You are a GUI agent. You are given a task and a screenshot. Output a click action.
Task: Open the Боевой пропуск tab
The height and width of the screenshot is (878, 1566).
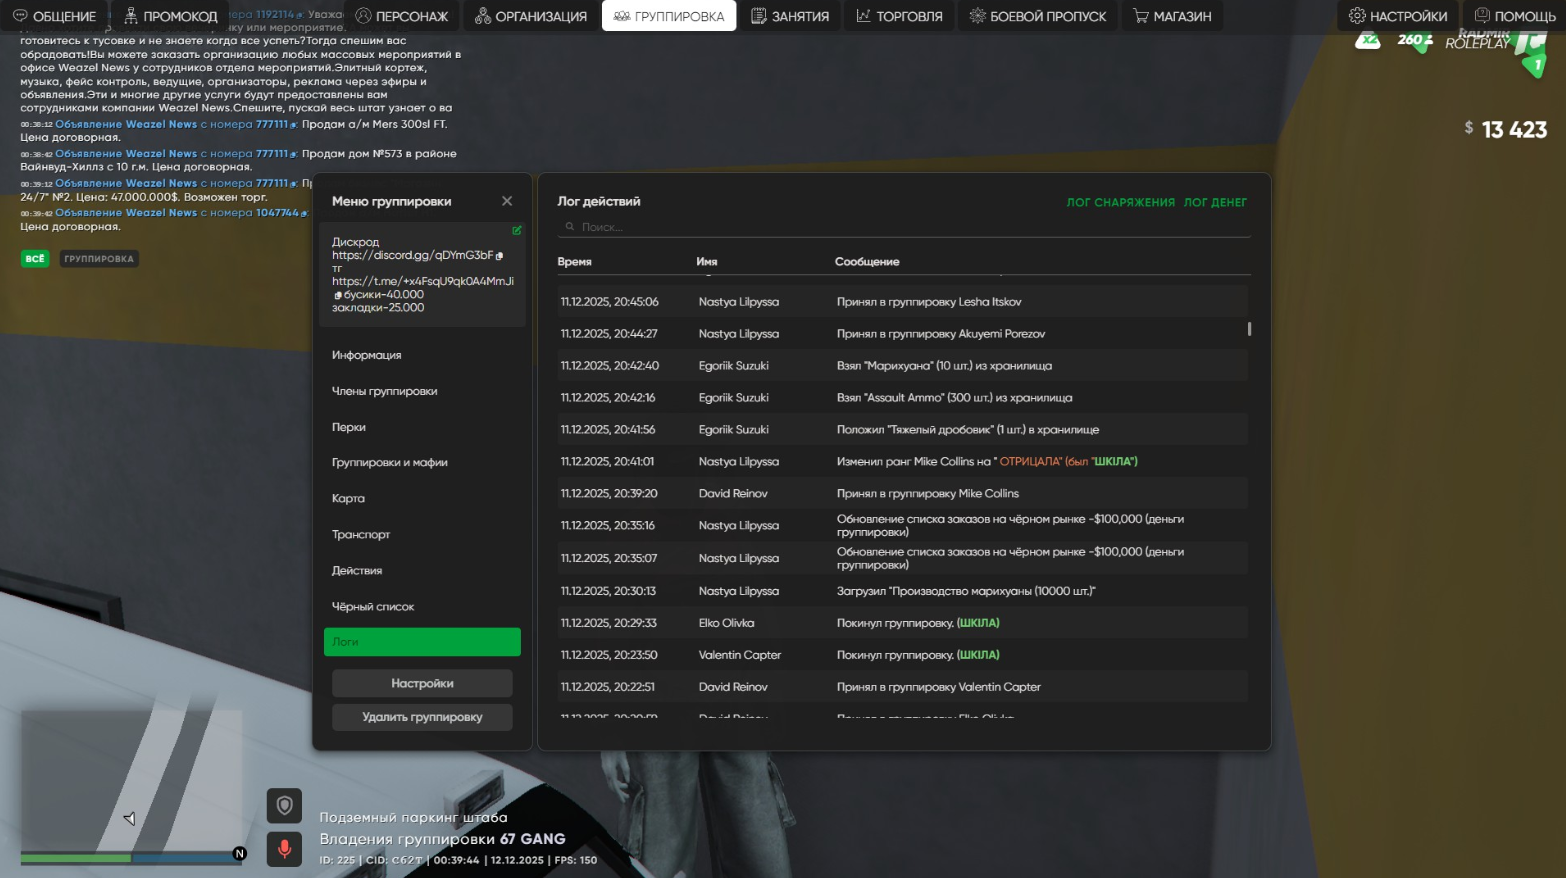point(1037,16)
